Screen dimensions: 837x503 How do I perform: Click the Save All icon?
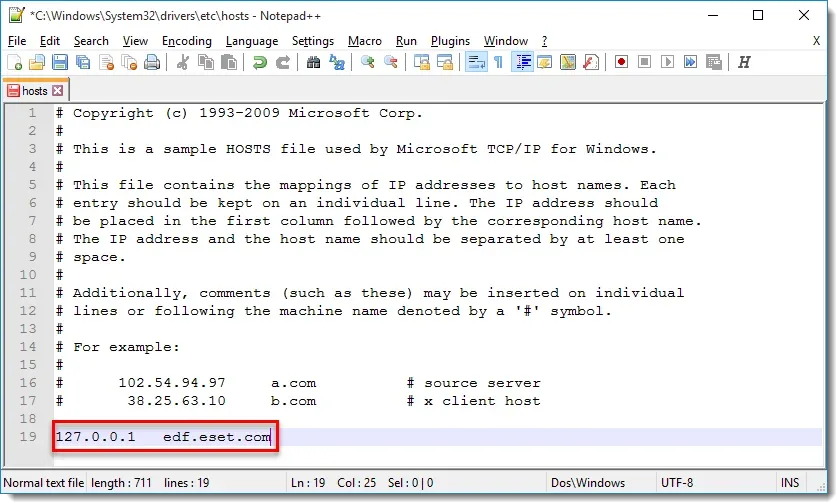coord(83,62)
